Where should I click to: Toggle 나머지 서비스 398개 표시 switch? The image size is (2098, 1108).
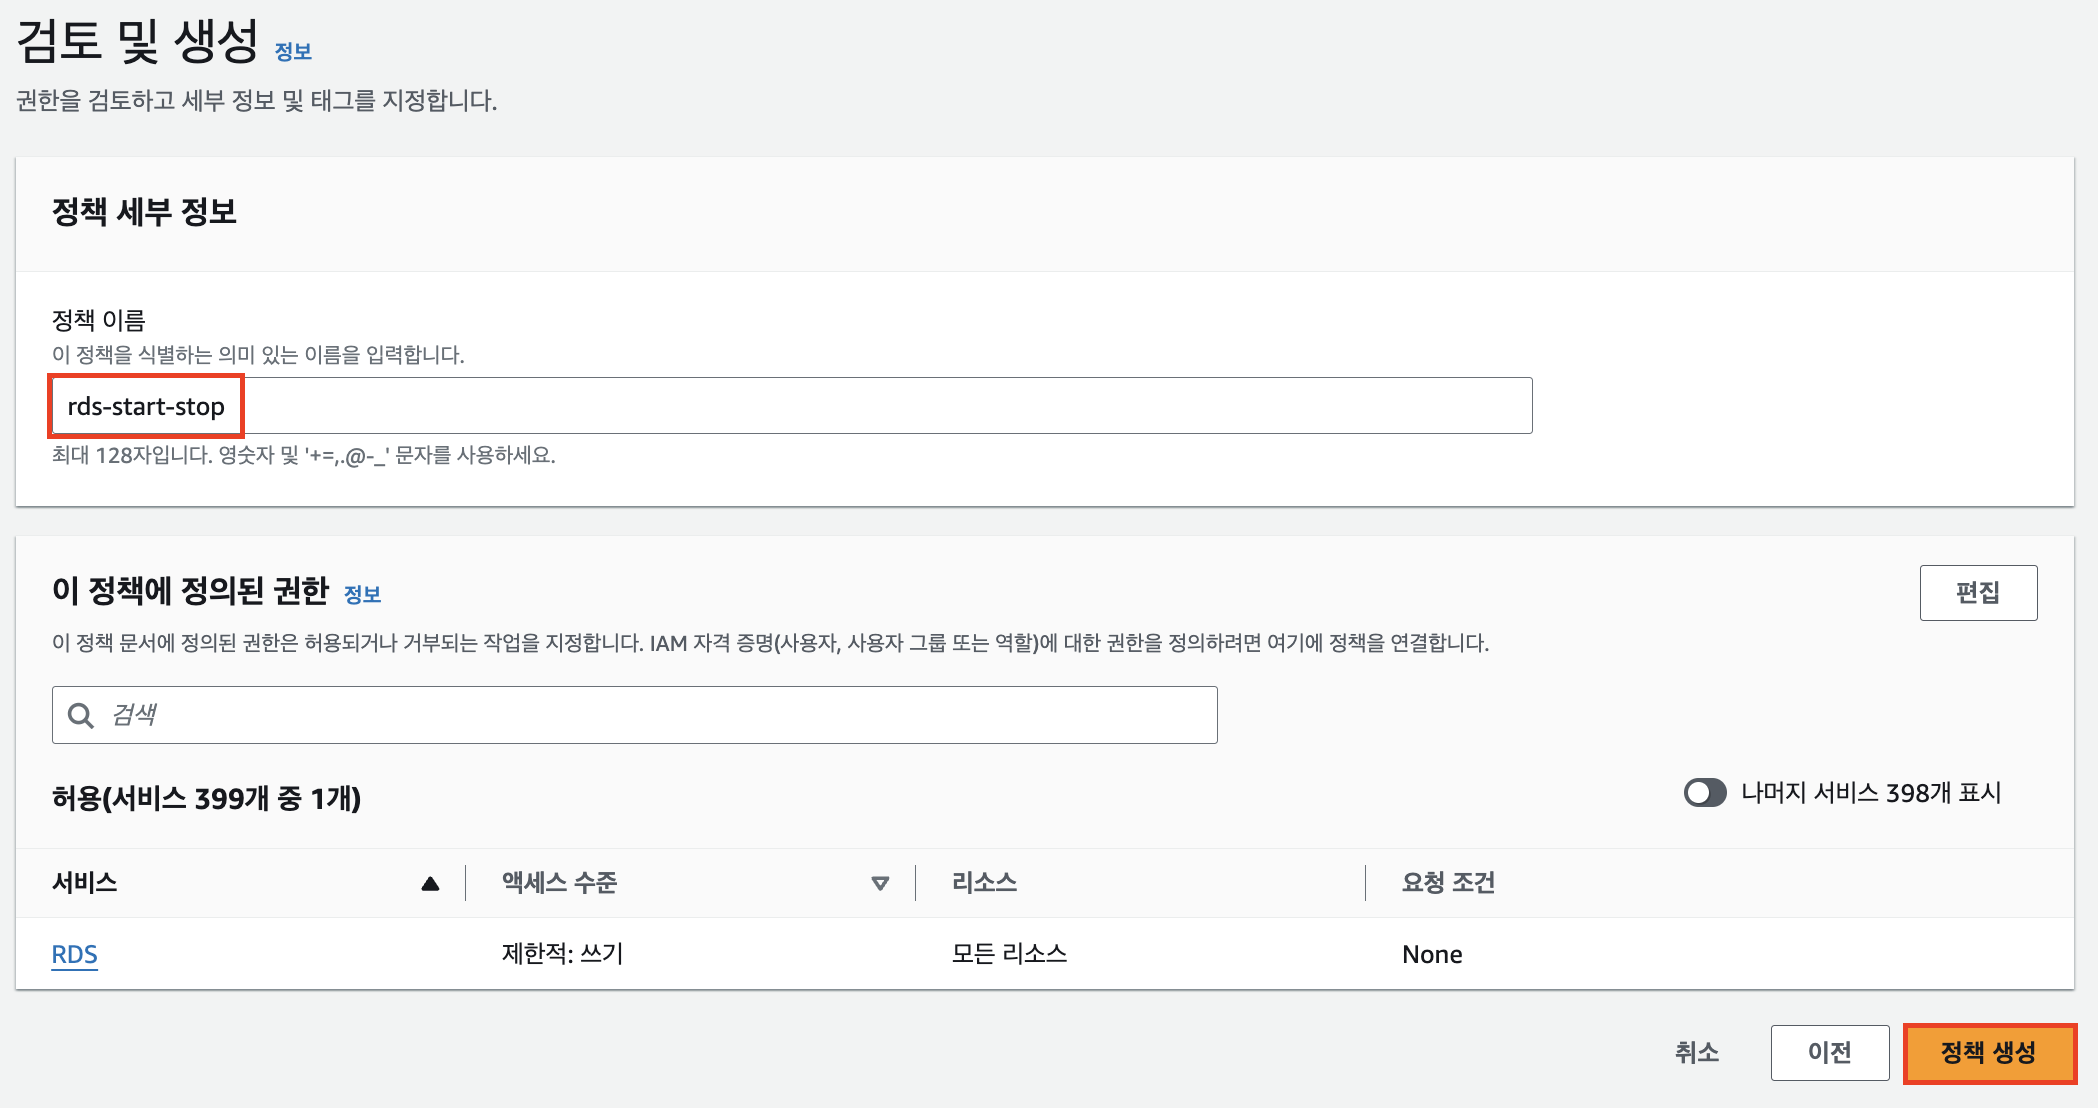click(x=1705, y=793)
